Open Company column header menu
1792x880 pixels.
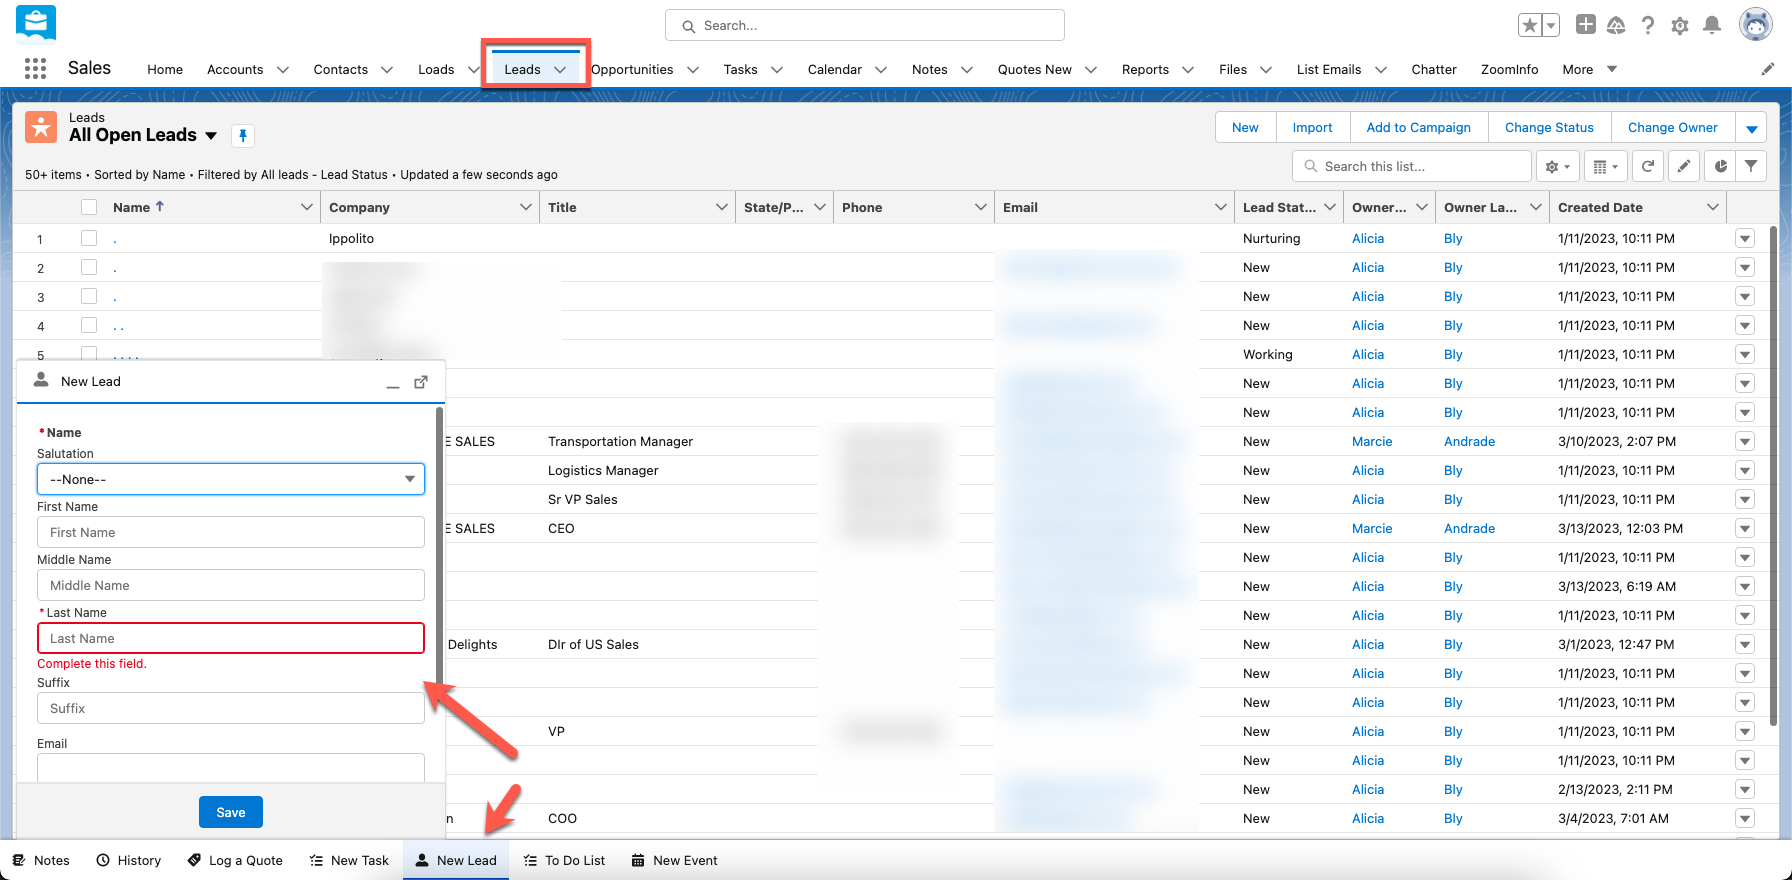pos(526,207)
